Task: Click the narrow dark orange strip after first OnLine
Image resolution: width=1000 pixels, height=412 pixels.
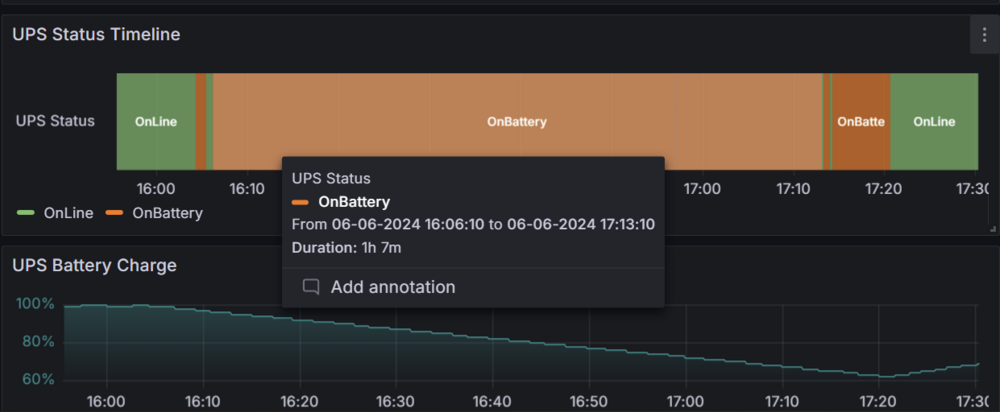Action: coord(201,121)
